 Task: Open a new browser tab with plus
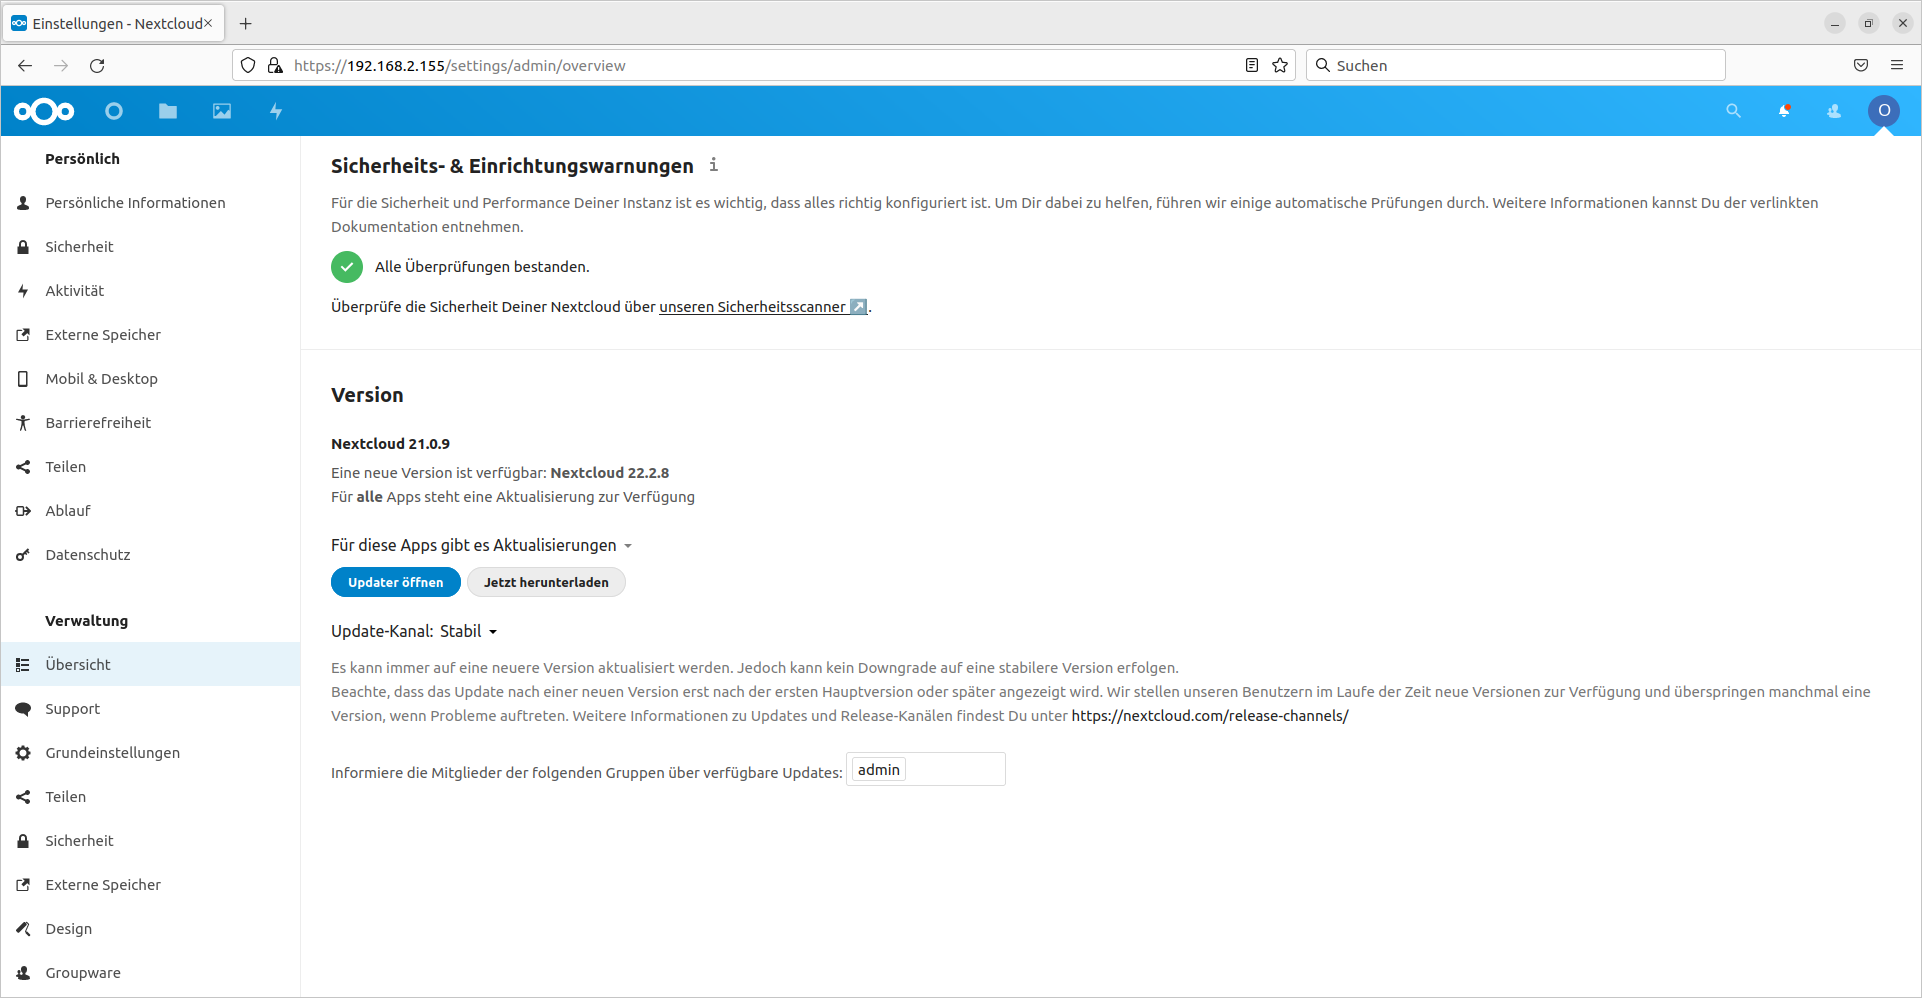point(246,23)
